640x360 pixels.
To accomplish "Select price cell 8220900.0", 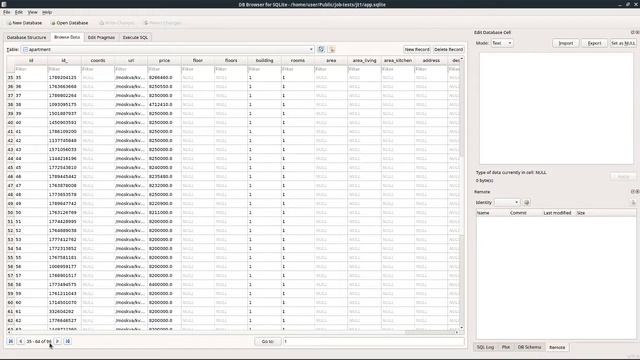I will 164,204.
